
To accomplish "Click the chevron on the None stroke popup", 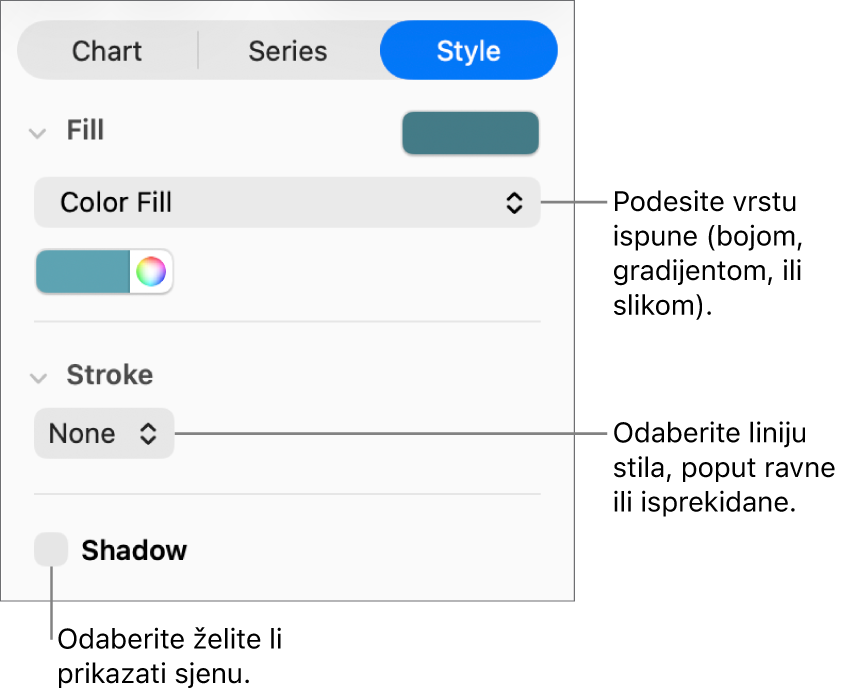I will pyautogui.click(x=147, y=433).
